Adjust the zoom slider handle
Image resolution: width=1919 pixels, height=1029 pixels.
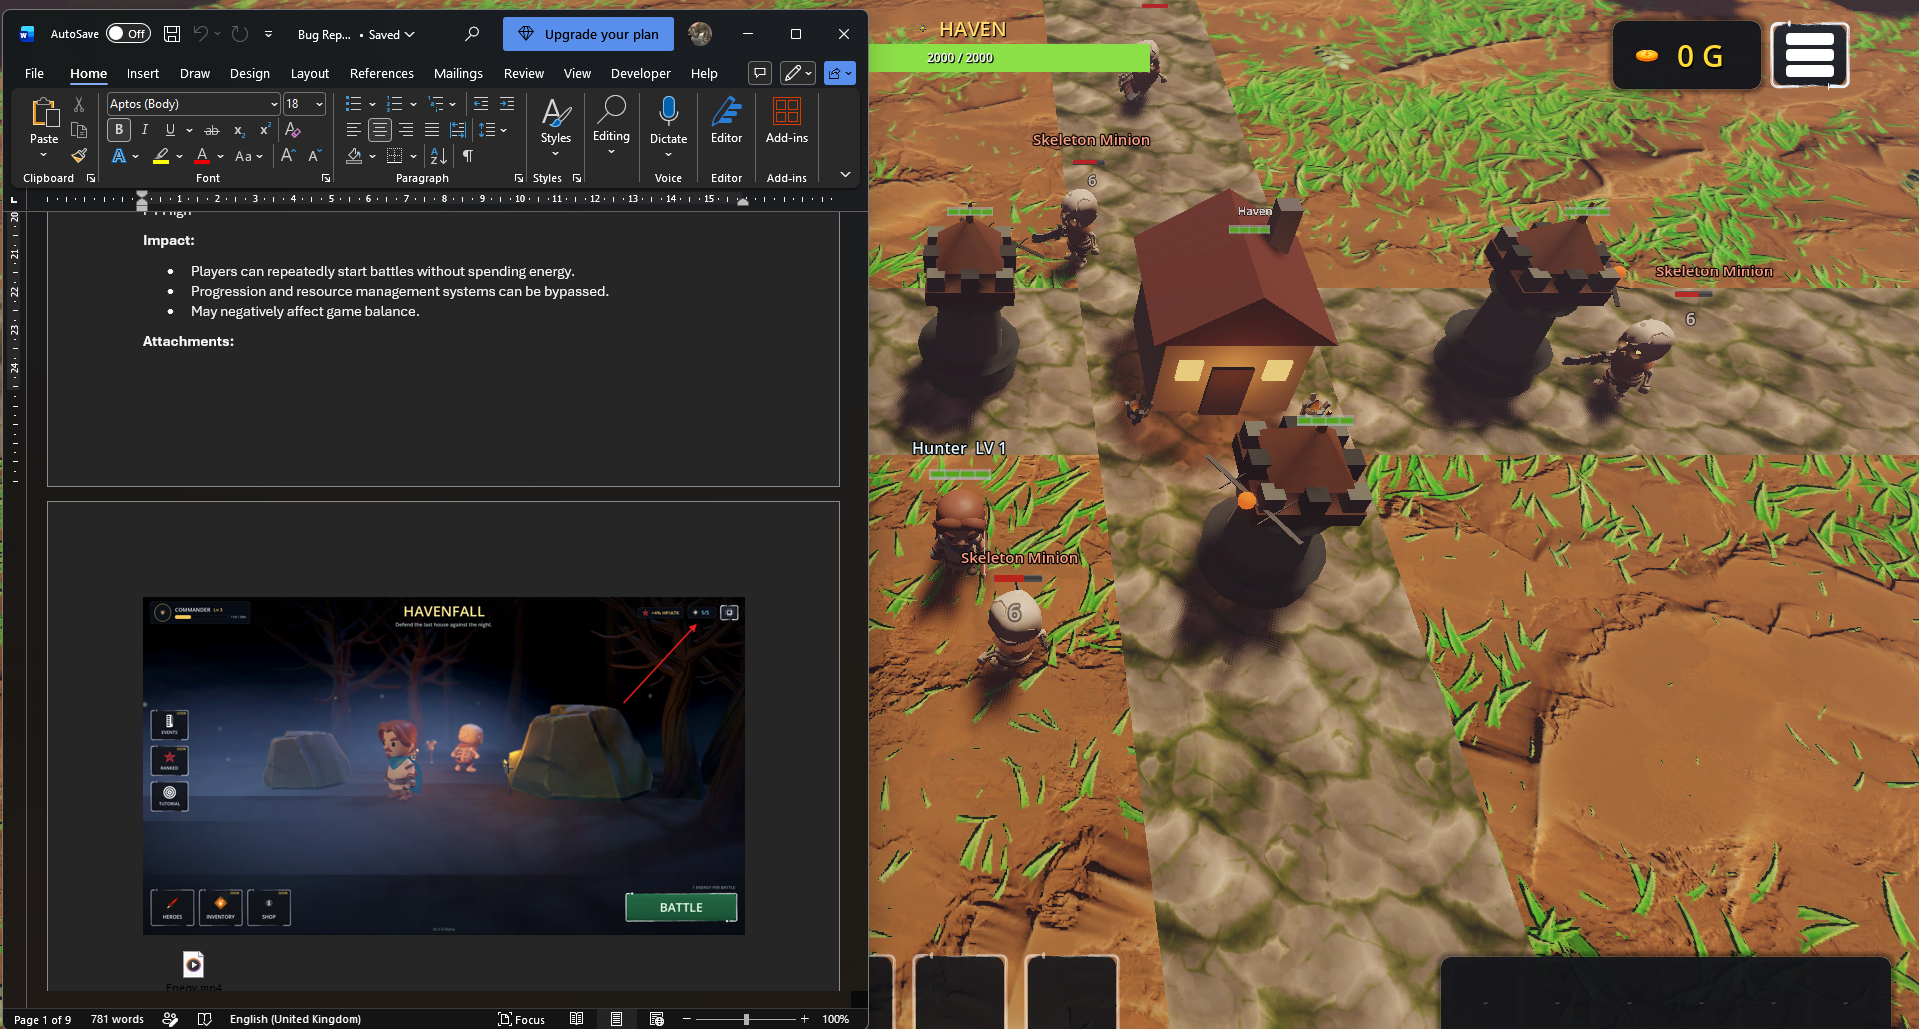[746, 1019]
